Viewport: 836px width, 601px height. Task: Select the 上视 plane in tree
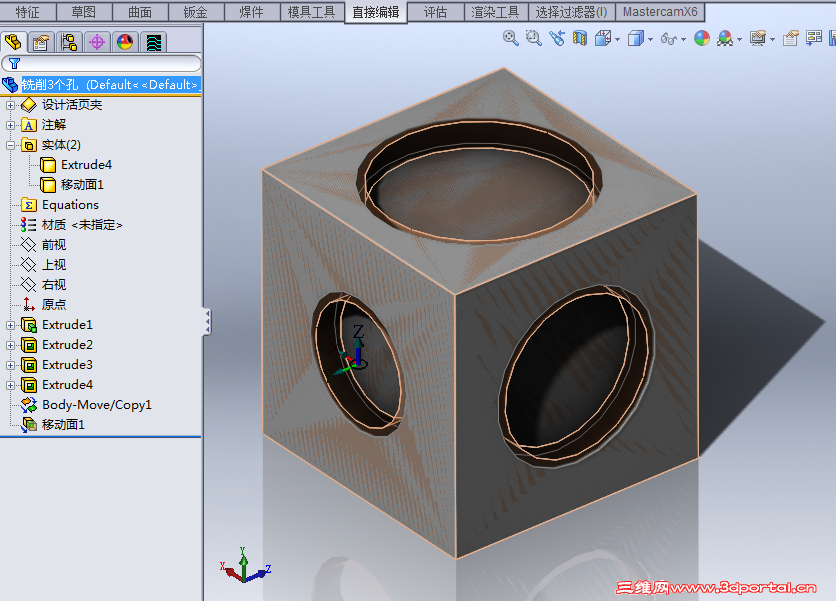click(53, 265)
